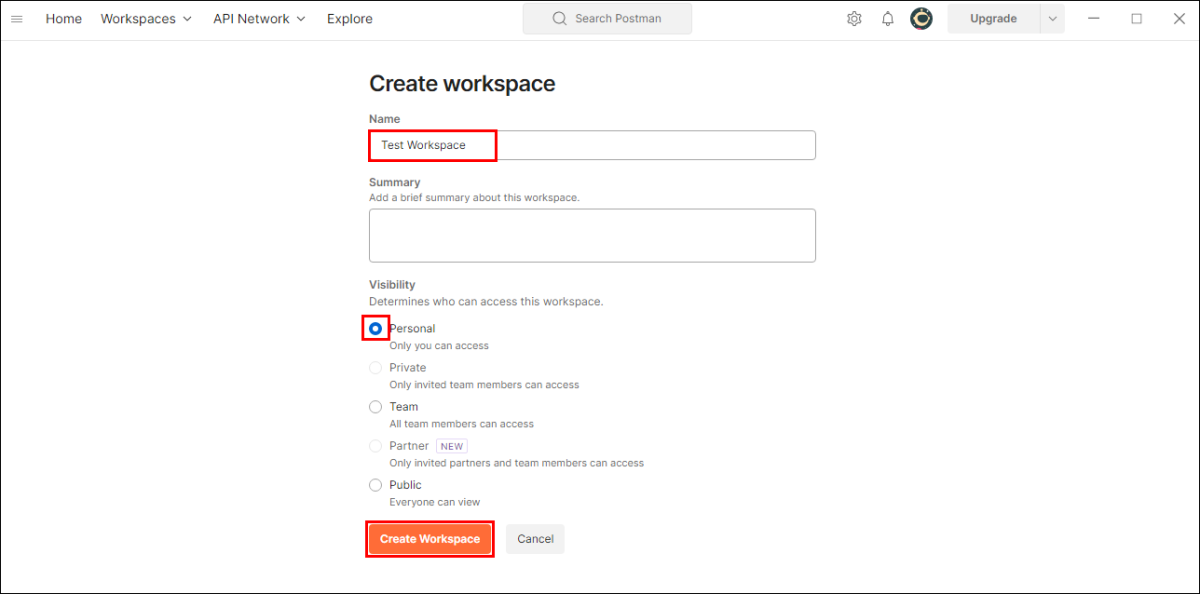Viewport: 1200px width, 594px height.
Task: Open the Workspaces dropdown menu
Action: coord(146,19)
